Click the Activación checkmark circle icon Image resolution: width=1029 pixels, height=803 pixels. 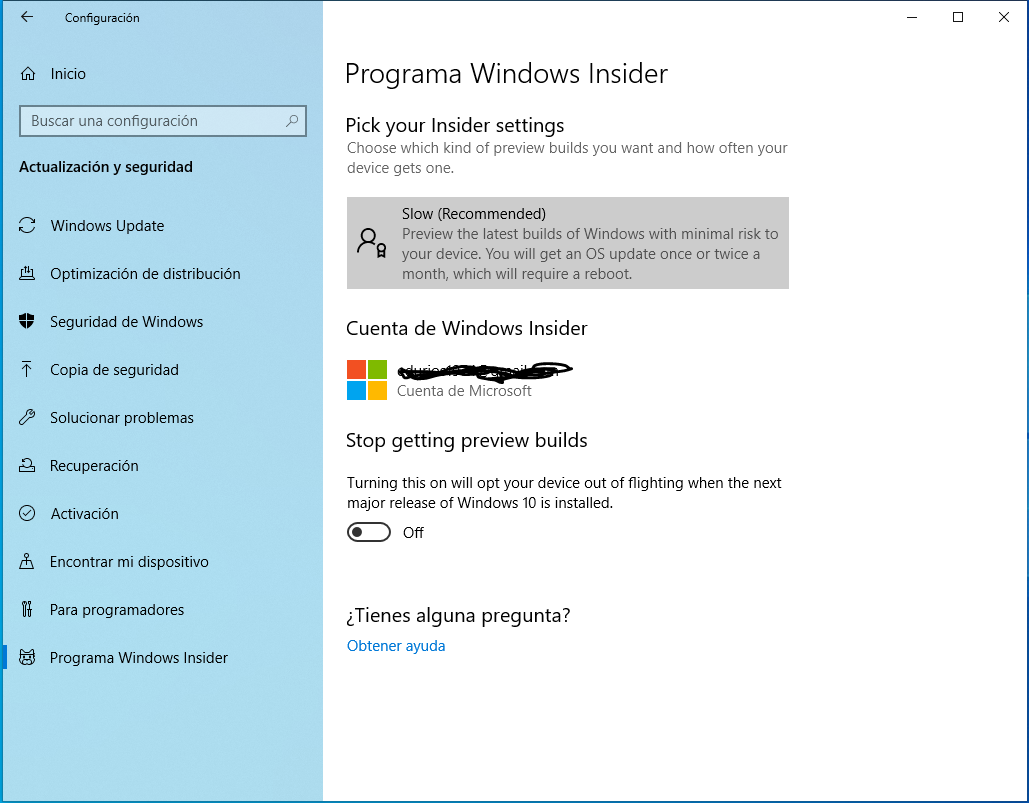point(28,514)
